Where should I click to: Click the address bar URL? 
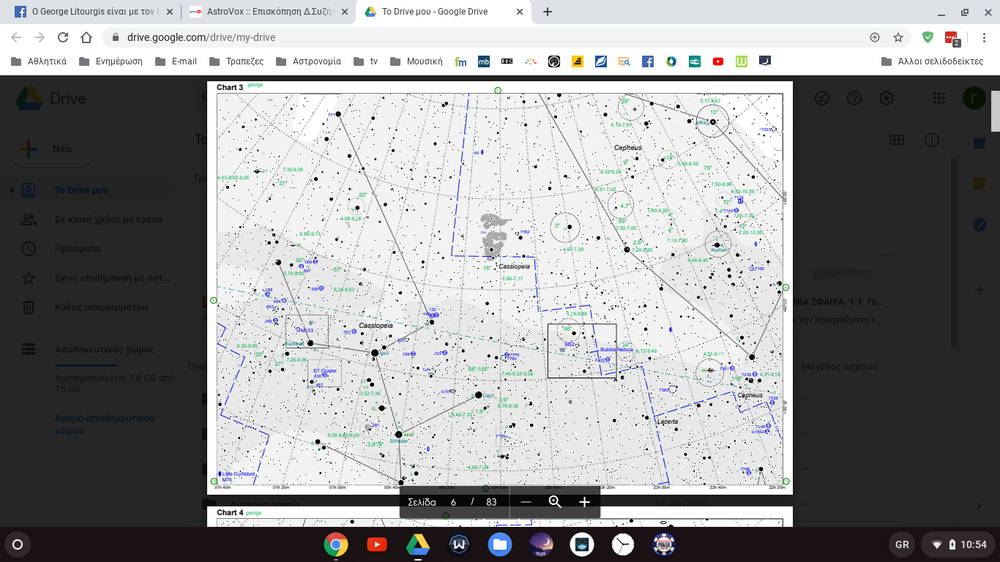pyautogui.click(x=201, y=37)
